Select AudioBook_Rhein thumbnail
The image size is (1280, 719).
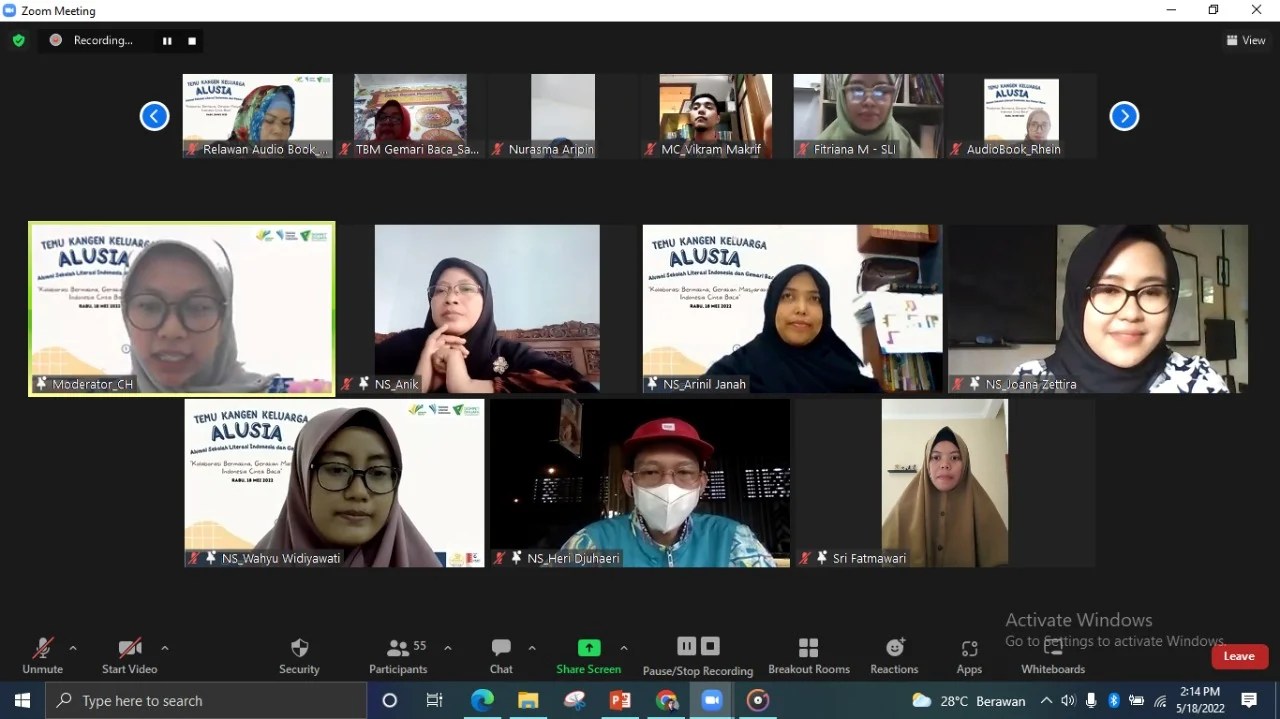point(1021,116)
